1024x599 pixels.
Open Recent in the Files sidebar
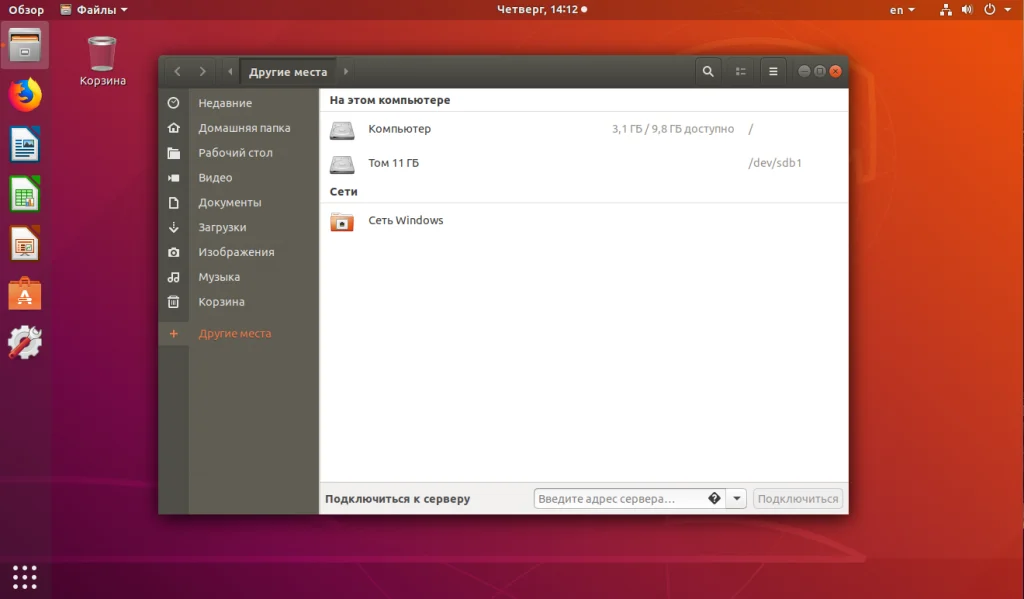pos(238,103)
